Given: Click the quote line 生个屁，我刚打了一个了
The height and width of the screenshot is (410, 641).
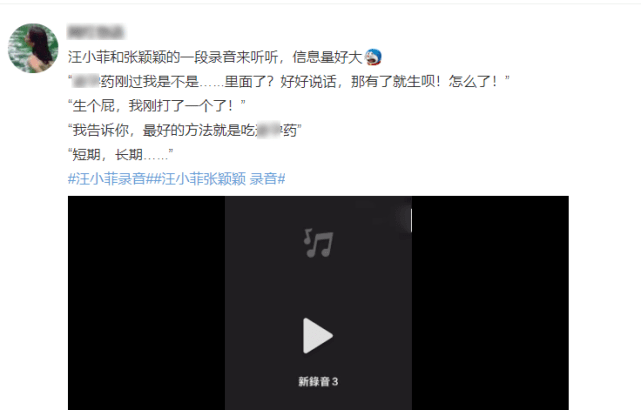Looking at the screenshot, I should [157, 106].
